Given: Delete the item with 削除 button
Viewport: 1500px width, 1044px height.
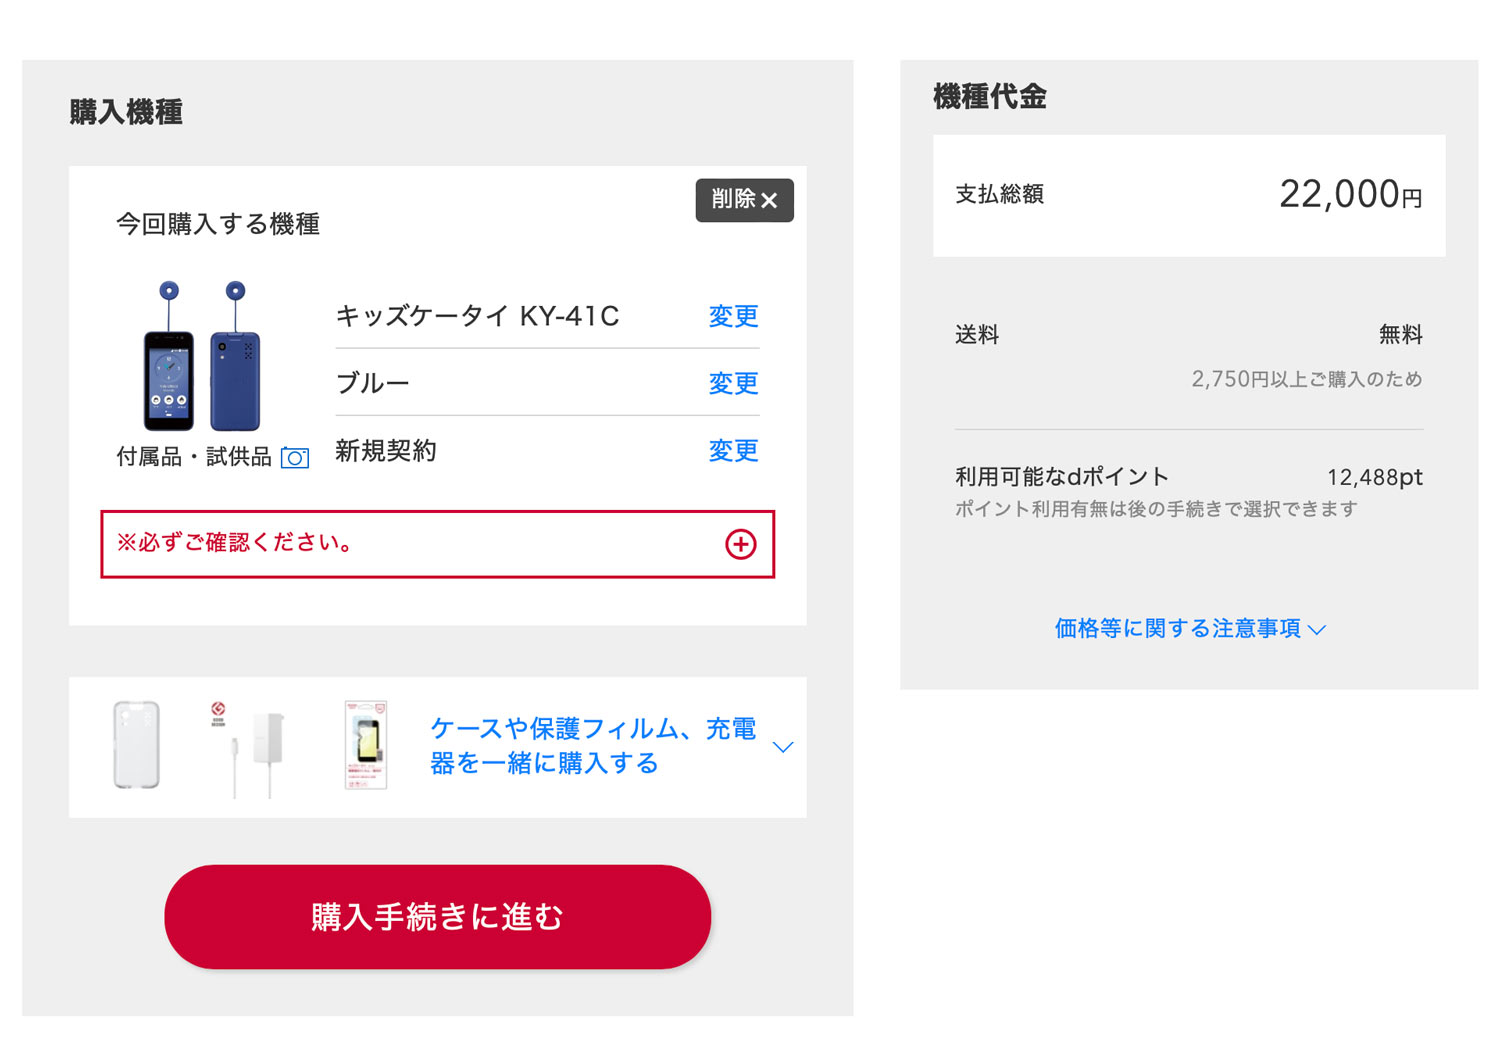Looking at the screenshot, I should pos(745,200).
